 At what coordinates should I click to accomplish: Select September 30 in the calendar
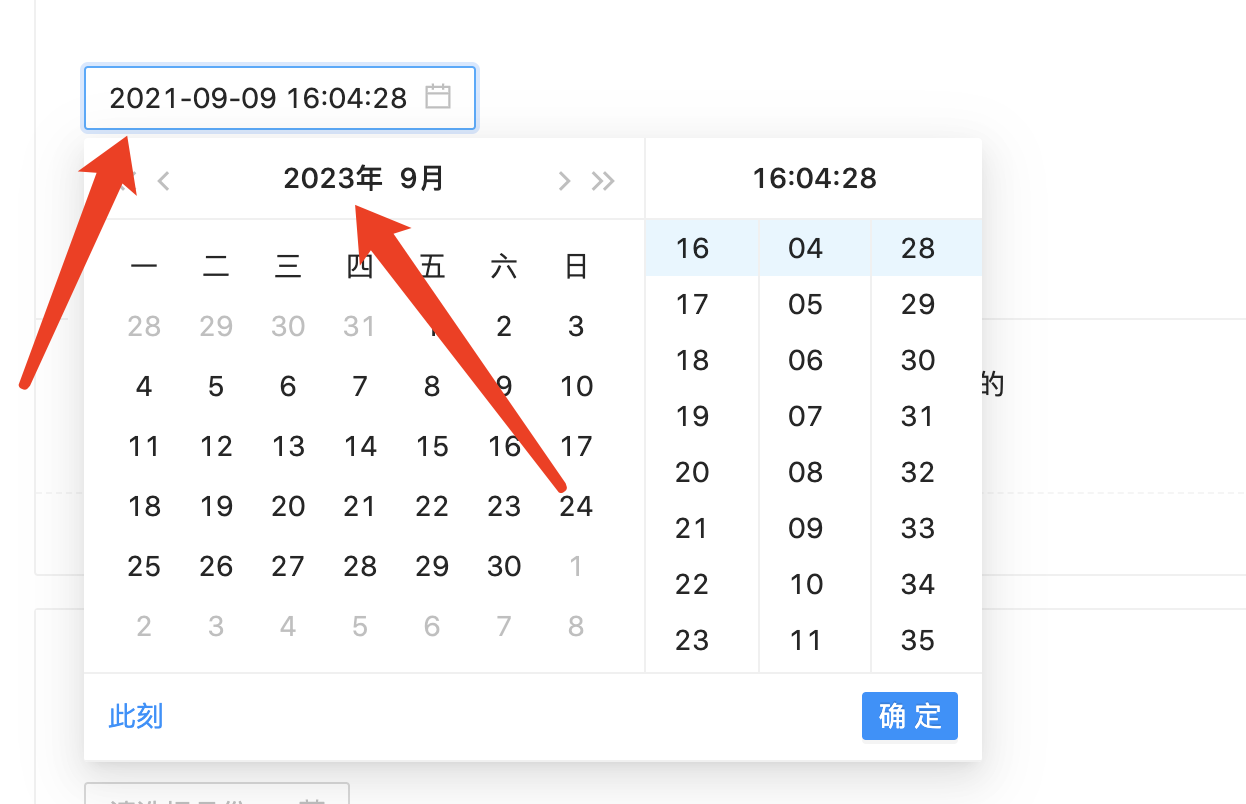[504, 566]
